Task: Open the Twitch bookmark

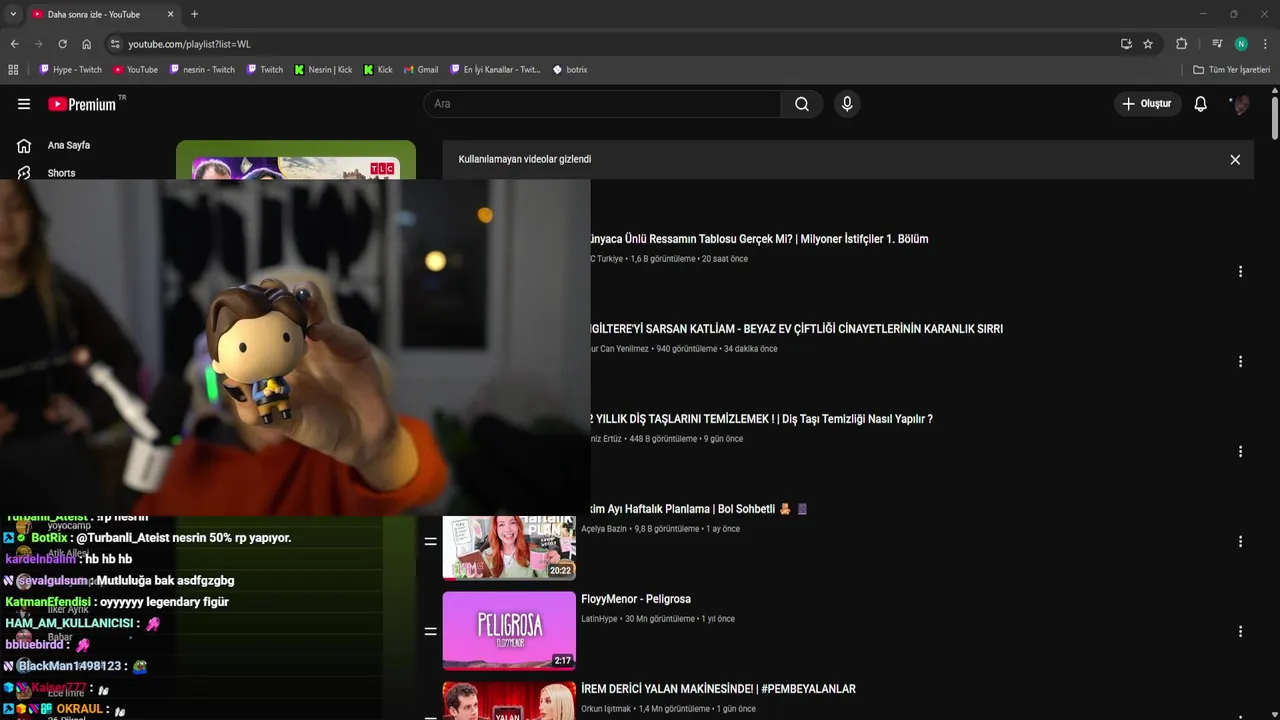Action: pos(264,70)
